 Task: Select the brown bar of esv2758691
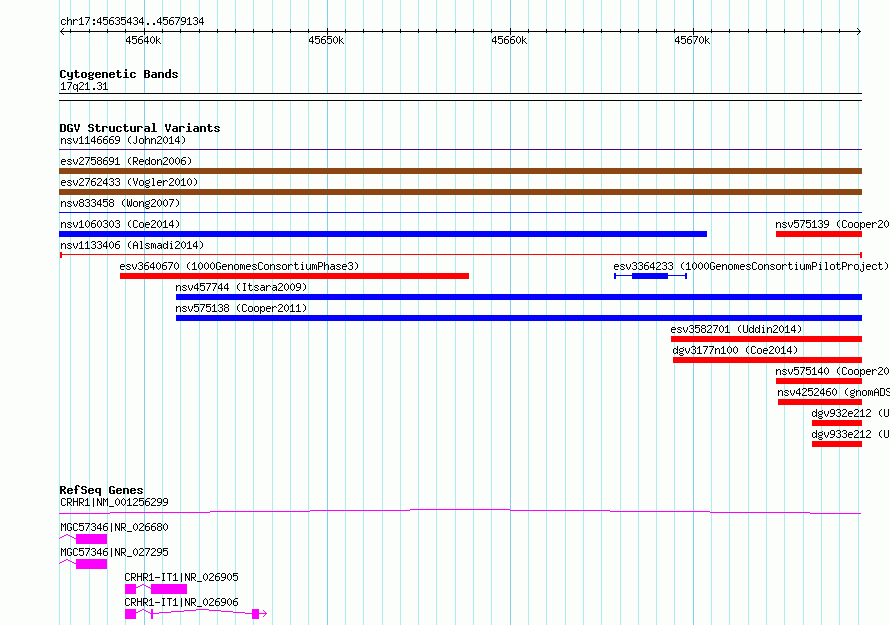pos(460,171)
